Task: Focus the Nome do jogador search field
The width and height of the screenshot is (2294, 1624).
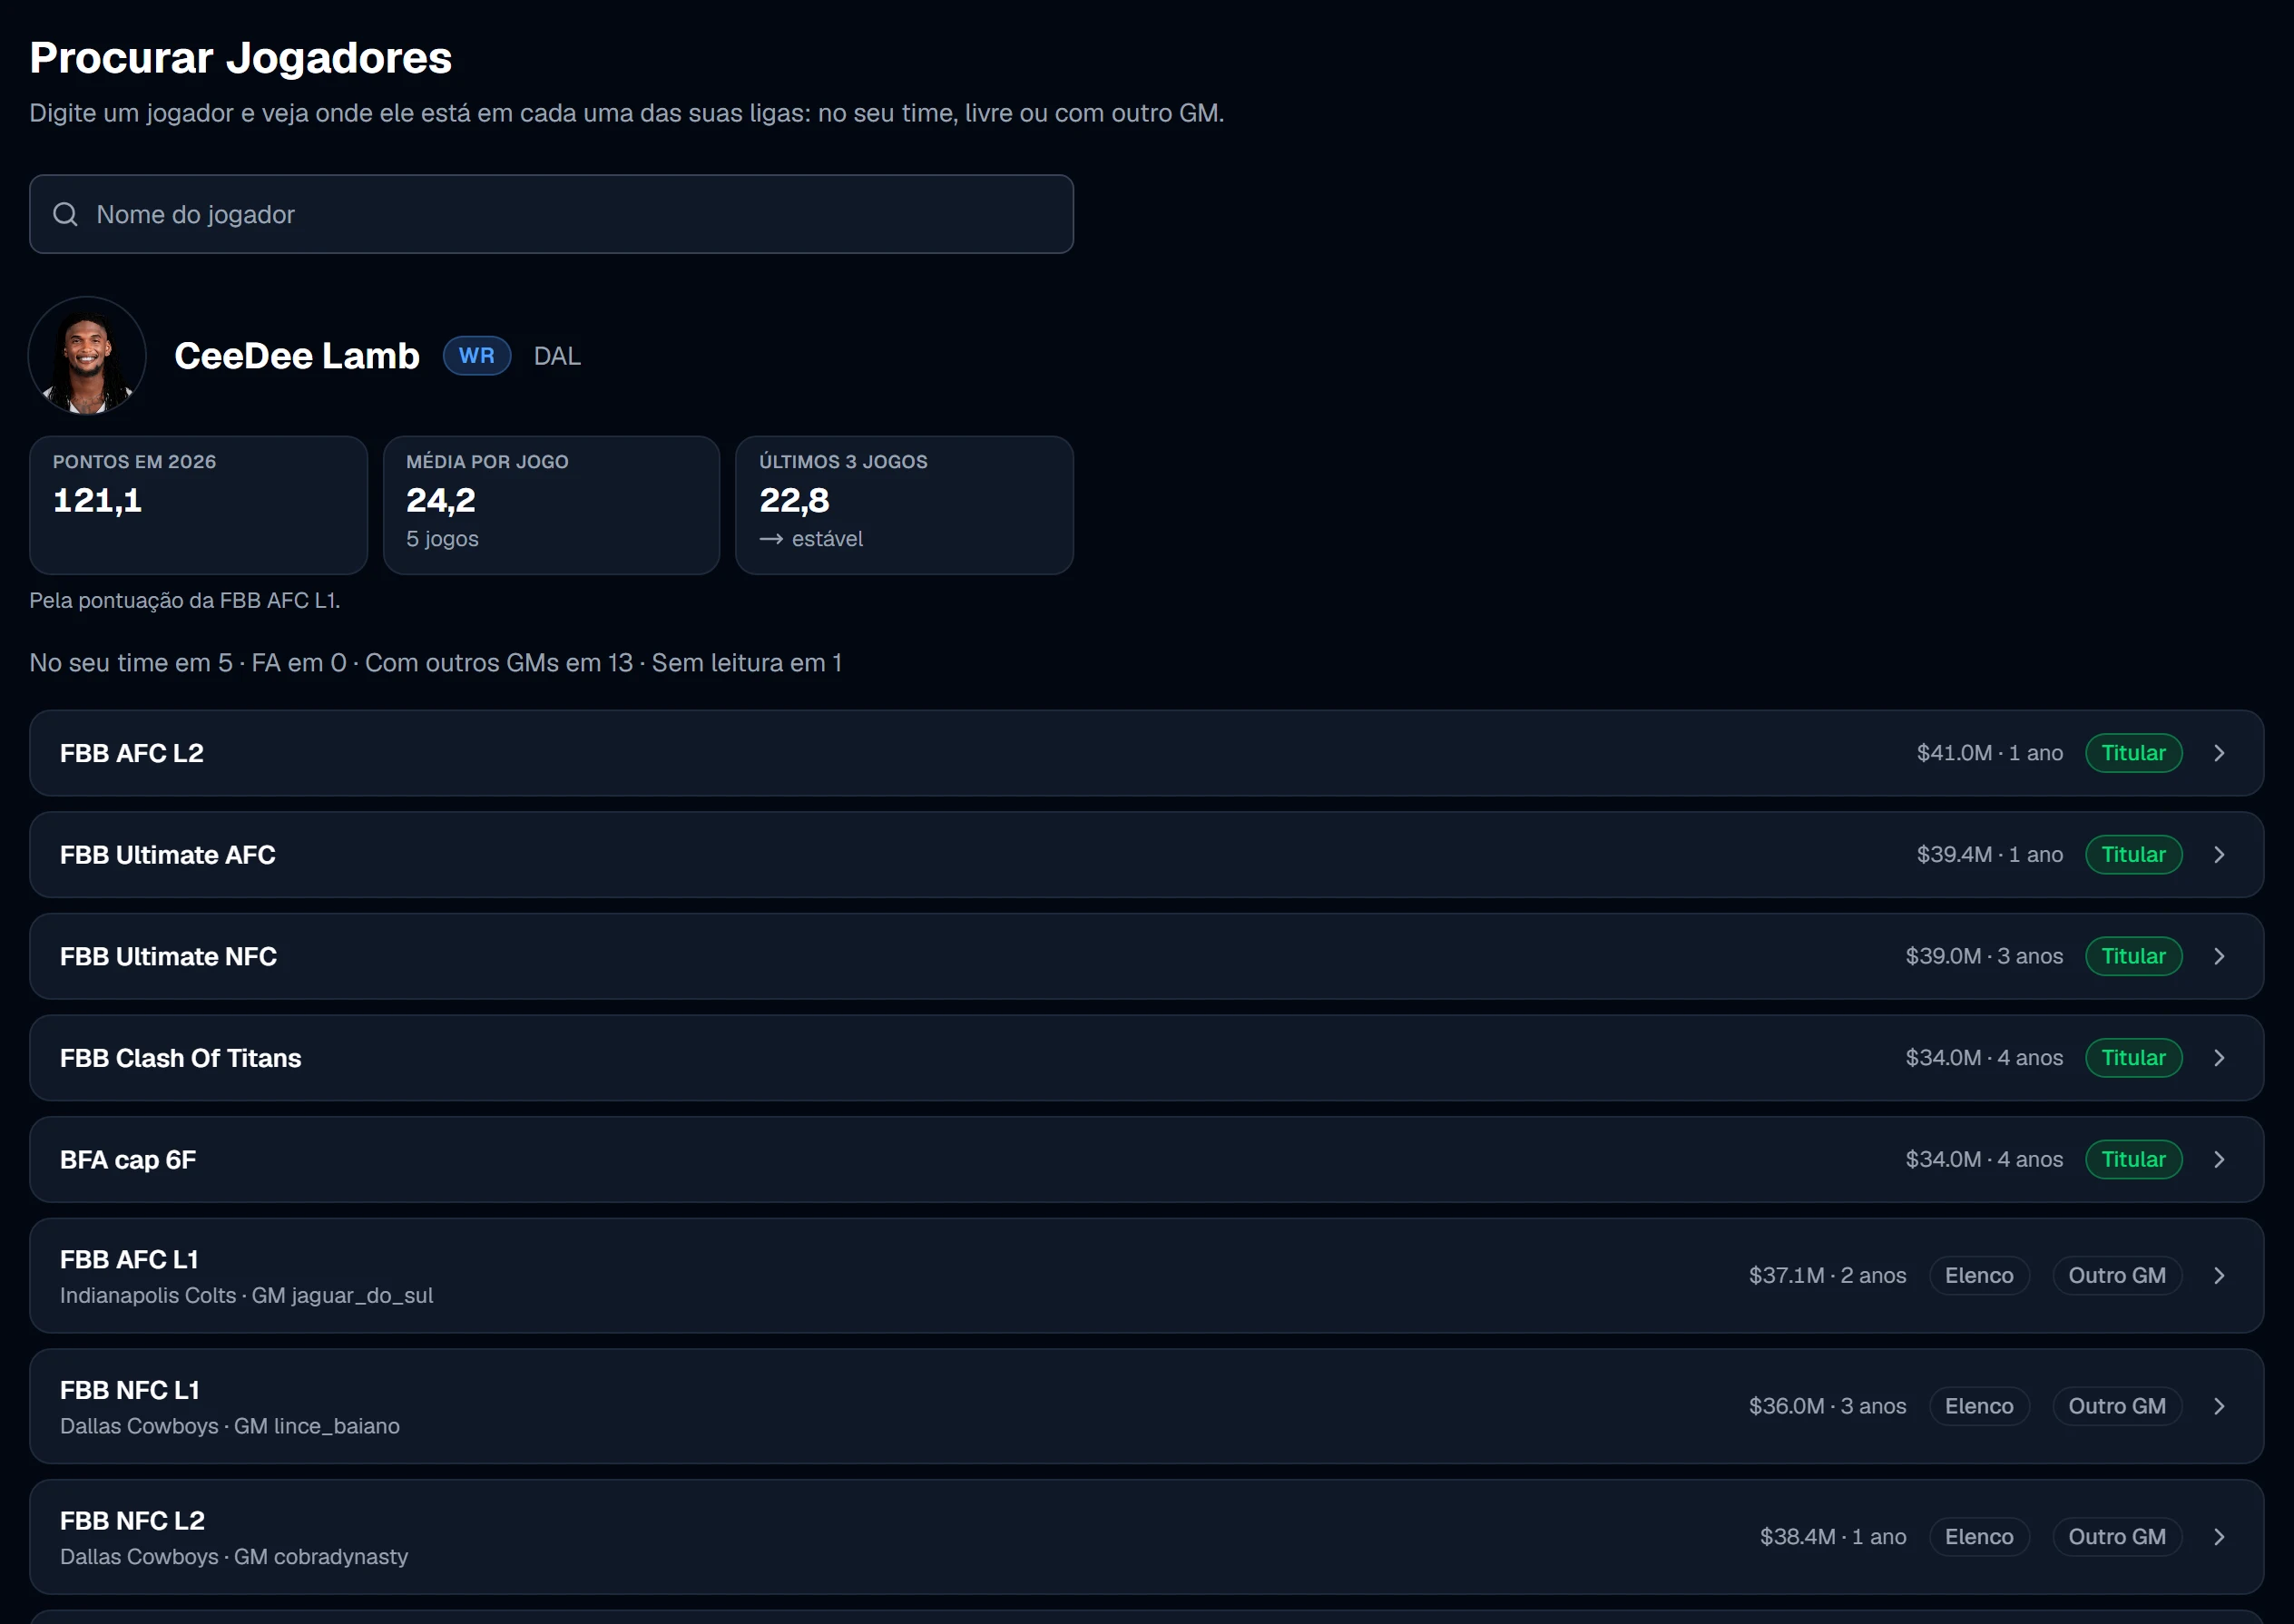Action: click(551, 214)
